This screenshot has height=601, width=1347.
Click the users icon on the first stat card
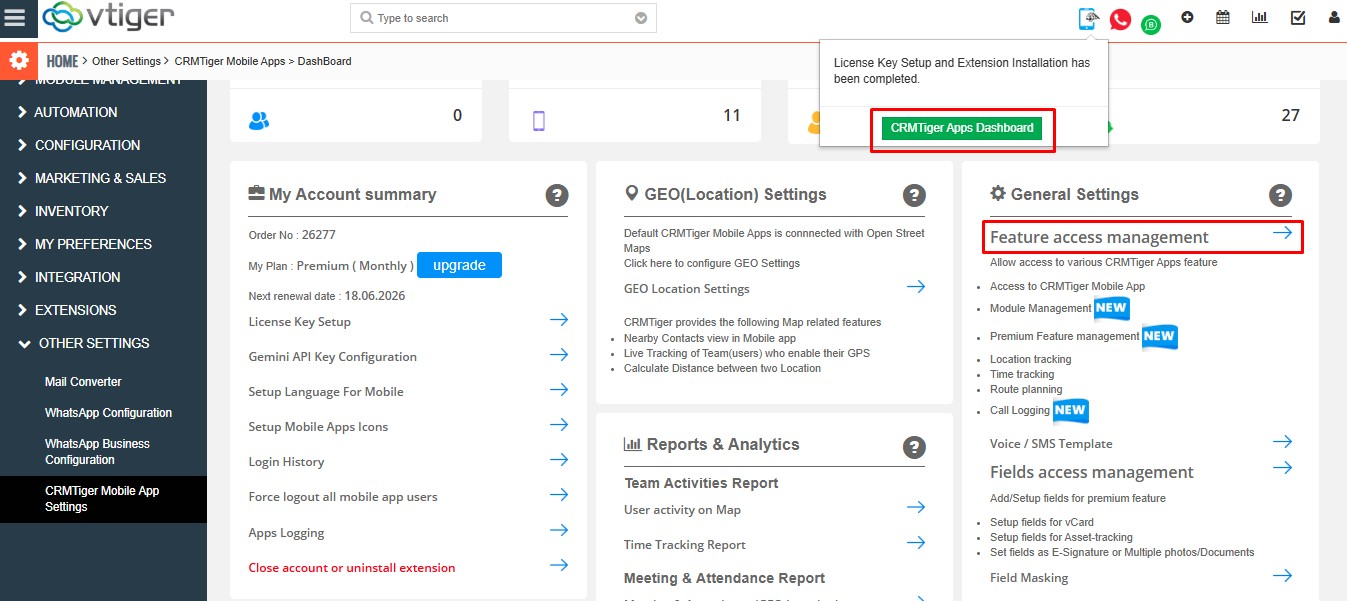point(259,120)
